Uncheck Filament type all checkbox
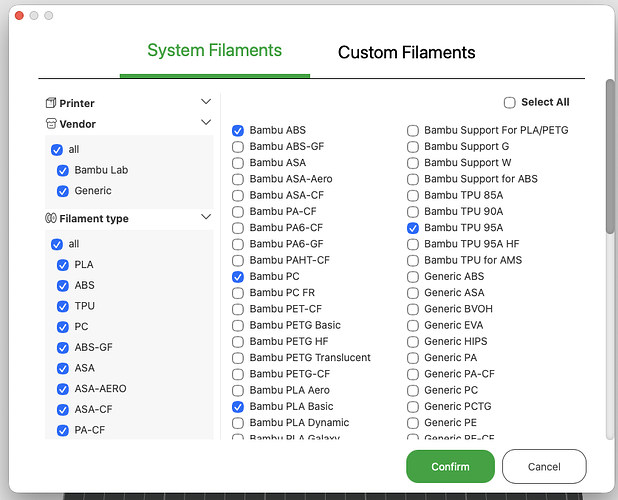 57,244
